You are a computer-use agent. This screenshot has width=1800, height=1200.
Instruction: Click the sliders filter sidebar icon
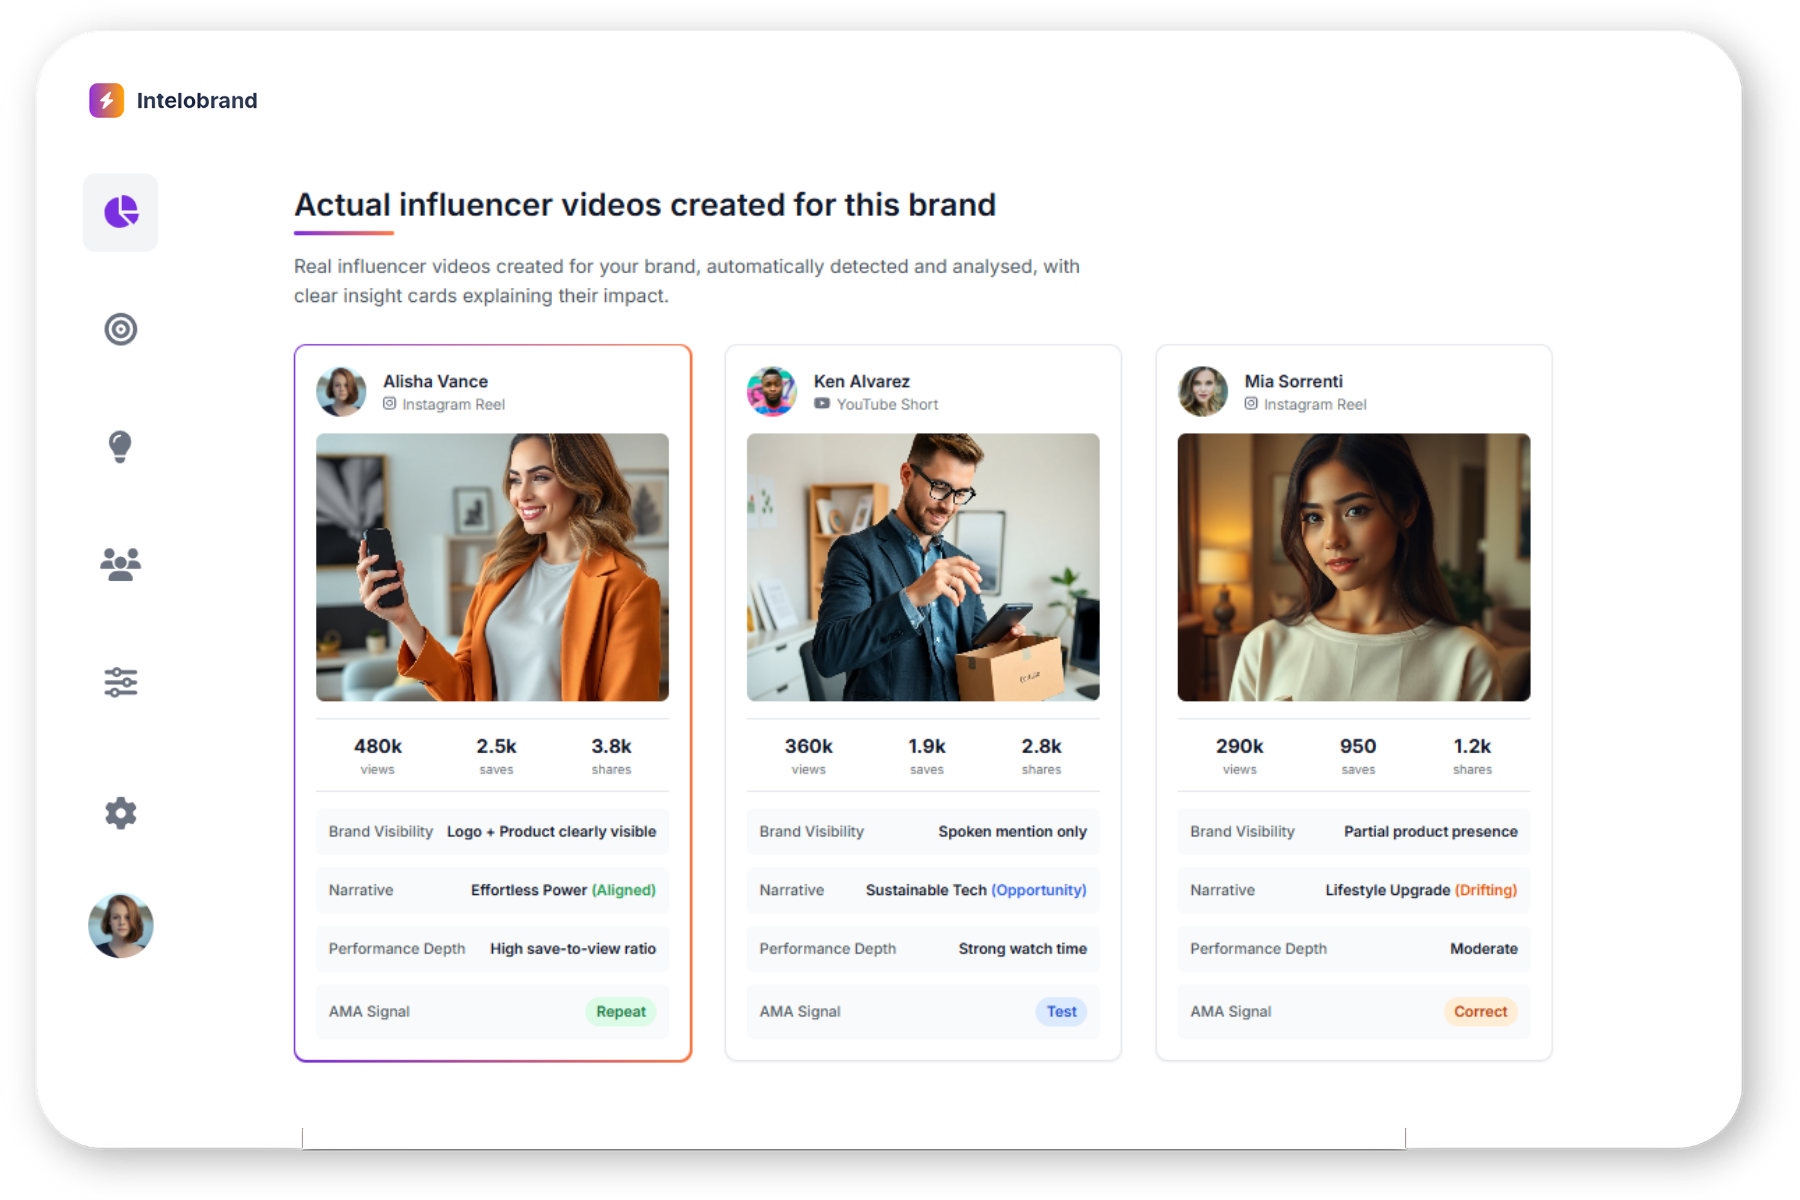click(x=120, y=682)
